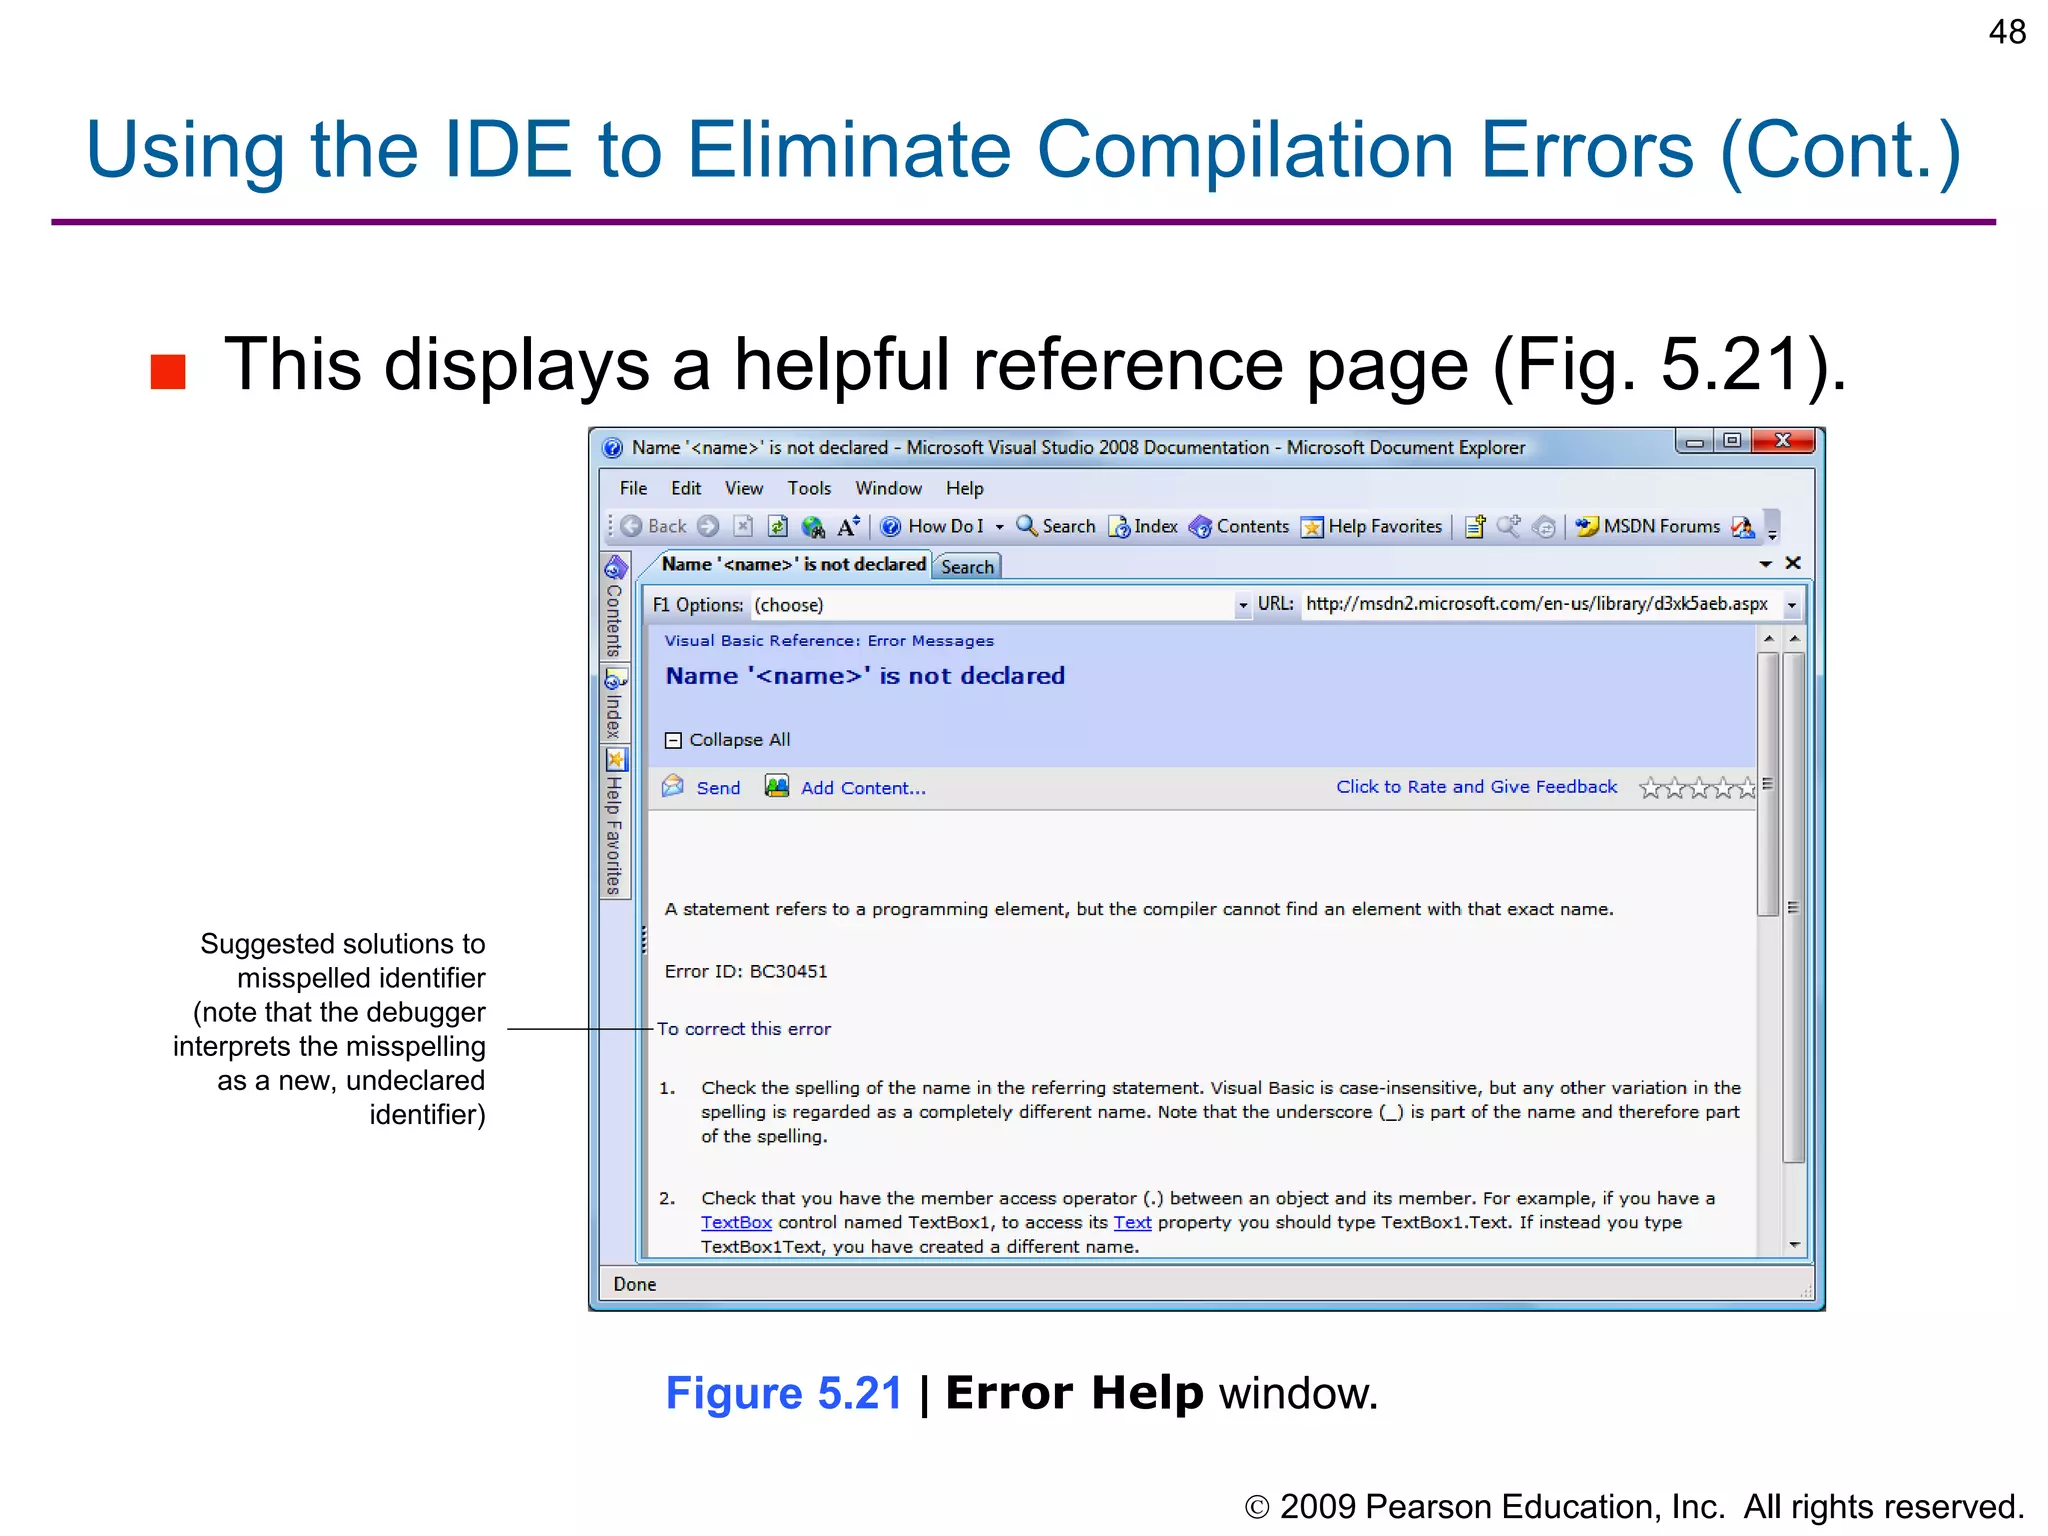
Task: Click the Forward navigation arrow
Action: [709, 526]
